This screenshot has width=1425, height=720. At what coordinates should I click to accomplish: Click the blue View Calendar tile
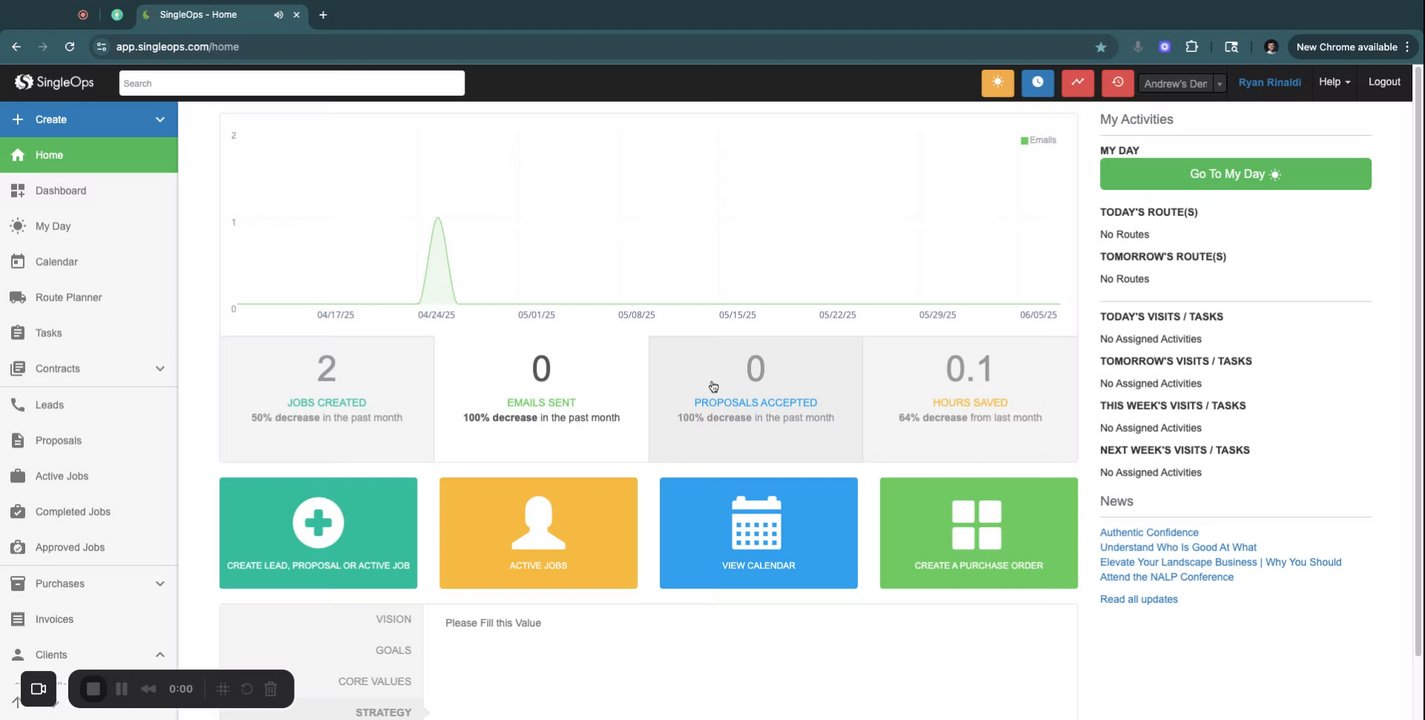pos(758,533)
